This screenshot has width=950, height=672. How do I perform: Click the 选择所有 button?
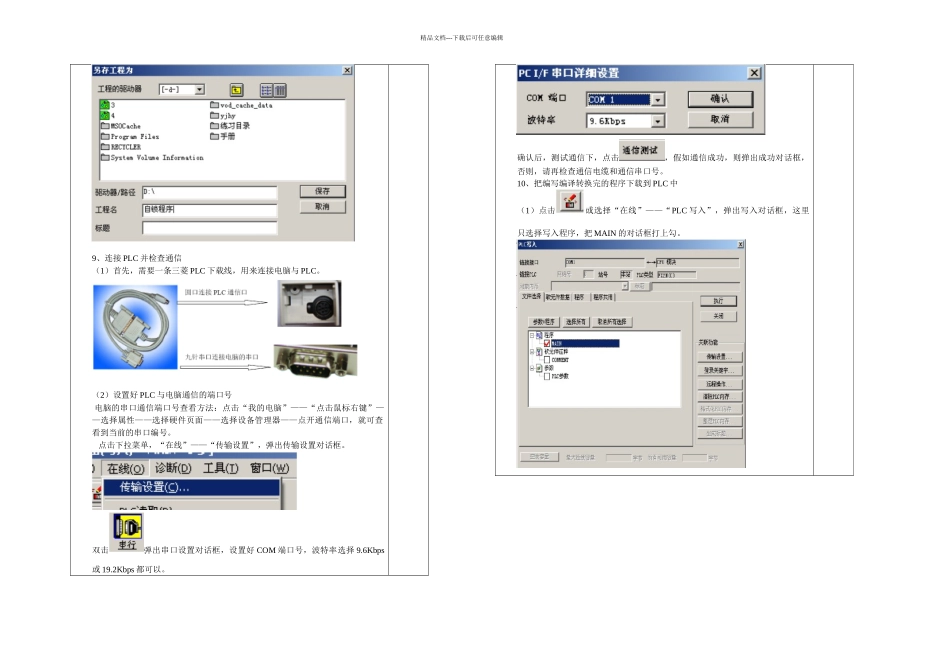coord(575,322)
